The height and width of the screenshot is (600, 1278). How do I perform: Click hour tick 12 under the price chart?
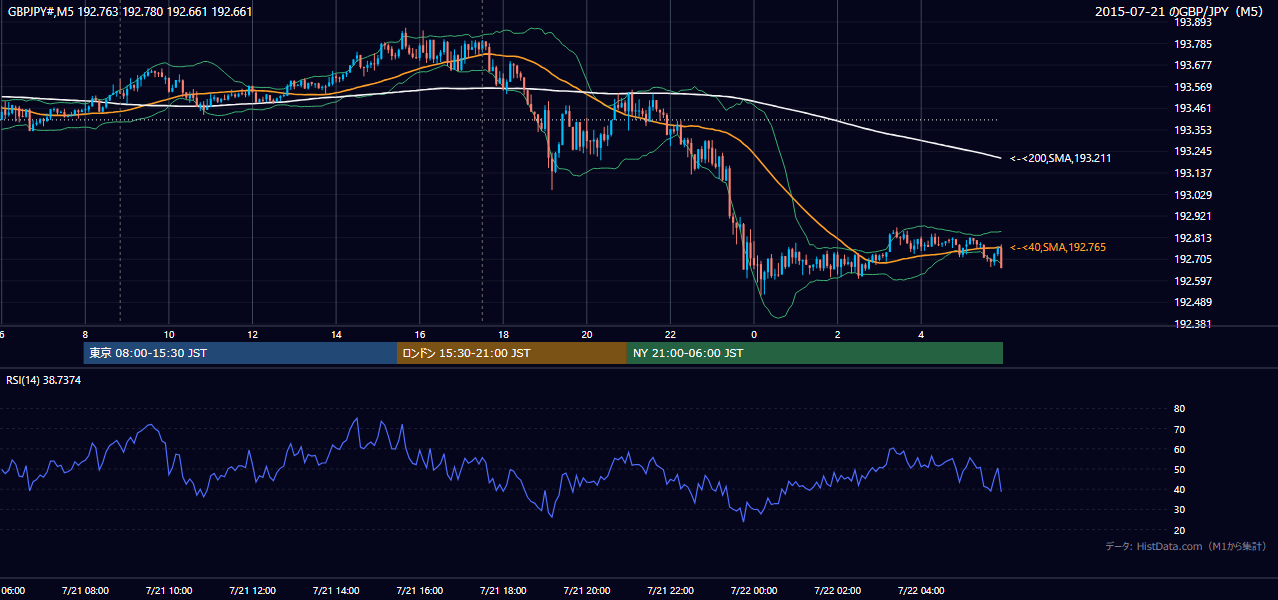coord(252,334)
